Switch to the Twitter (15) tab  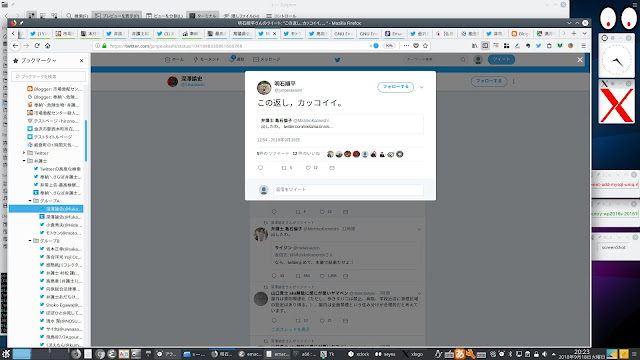click(39, 34)
